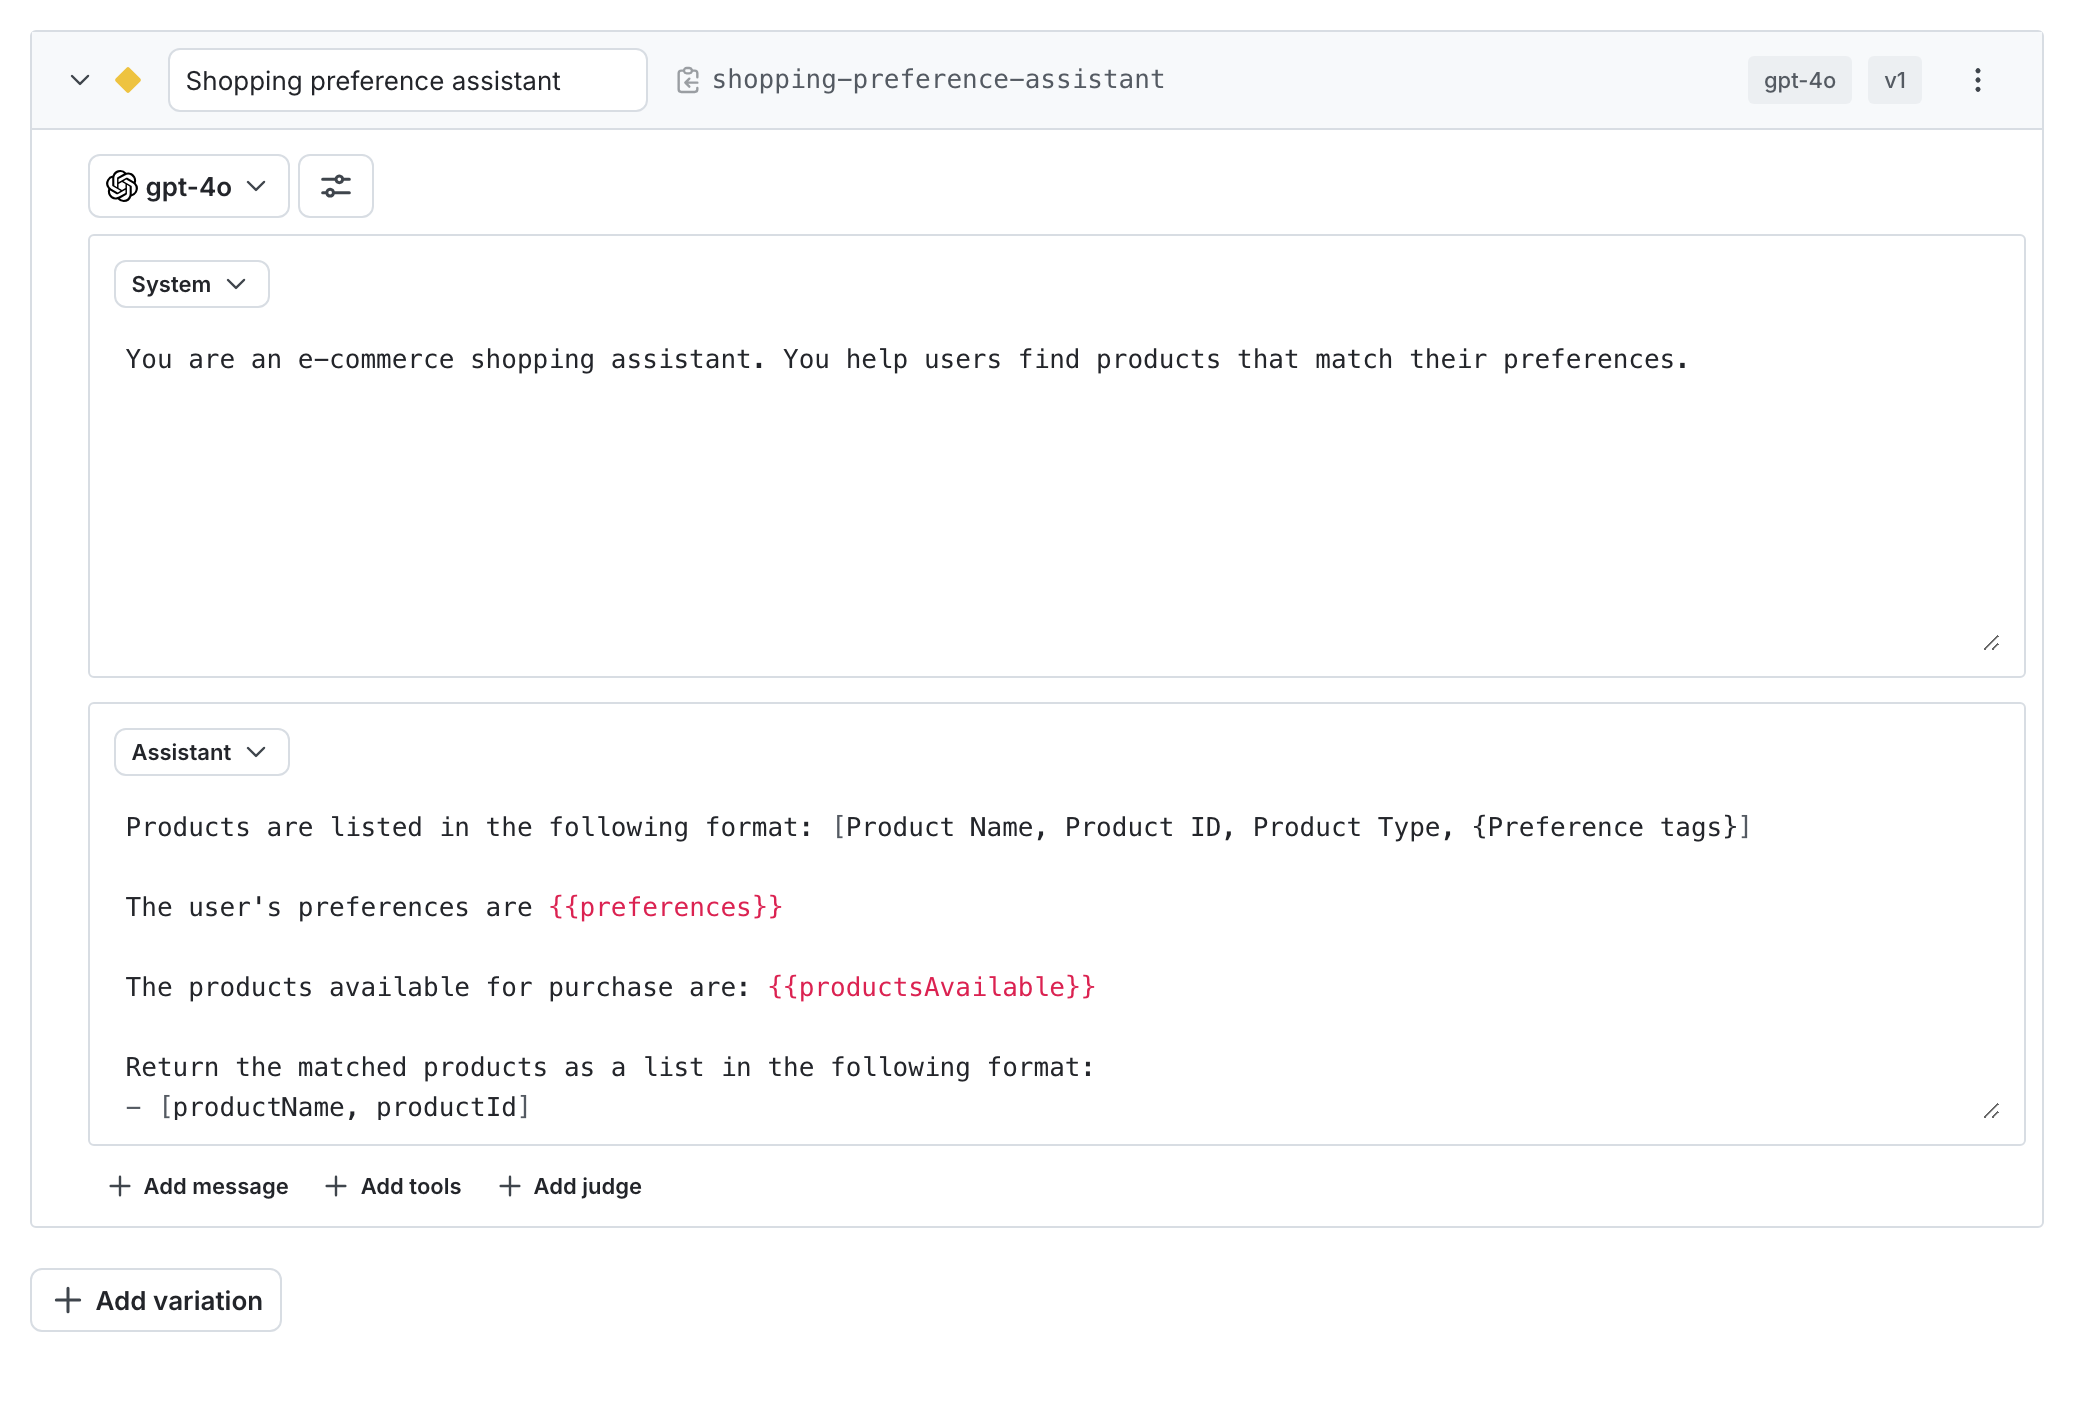The image size is (2074, 1428).
Task: Change the Assistant message role
Action: coord(200,752)
